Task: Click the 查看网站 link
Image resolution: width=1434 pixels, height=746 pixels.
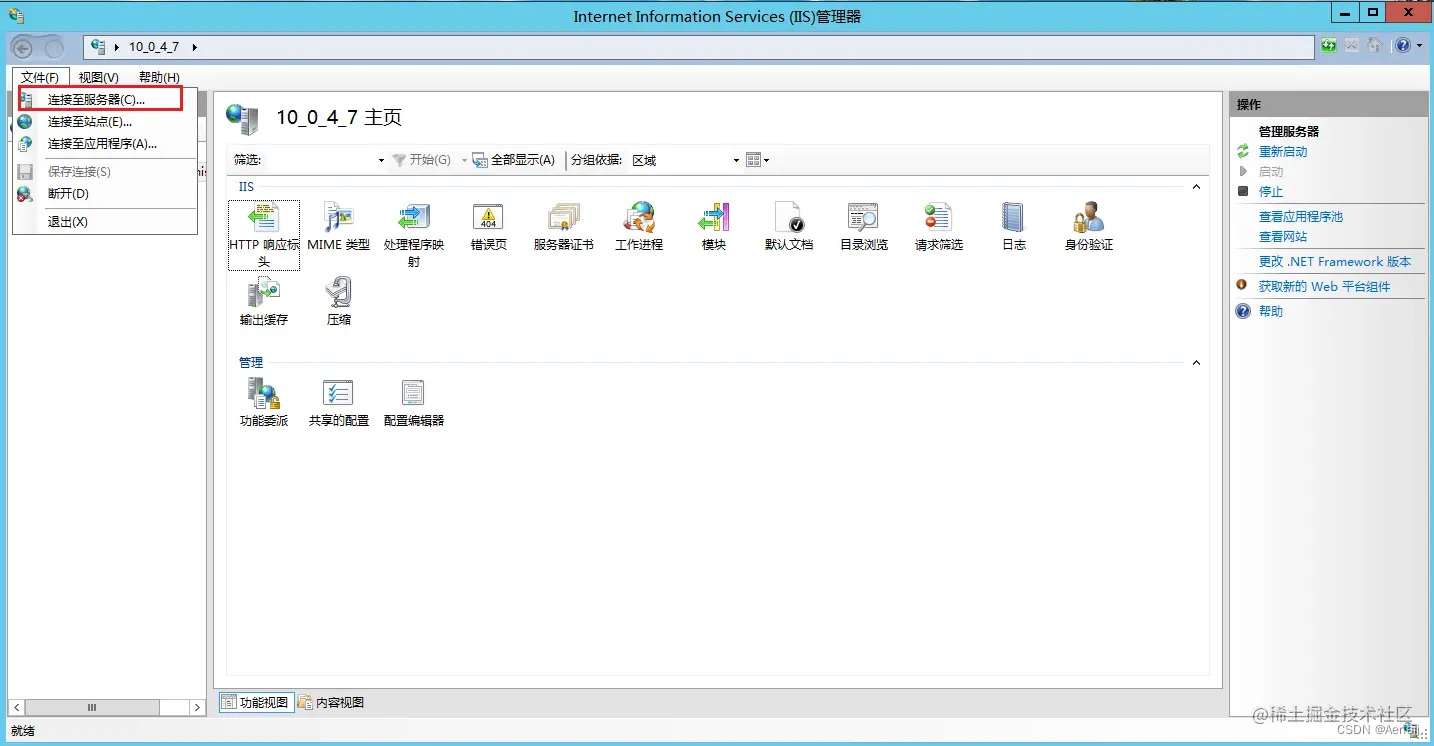Action: point(1283,237)
